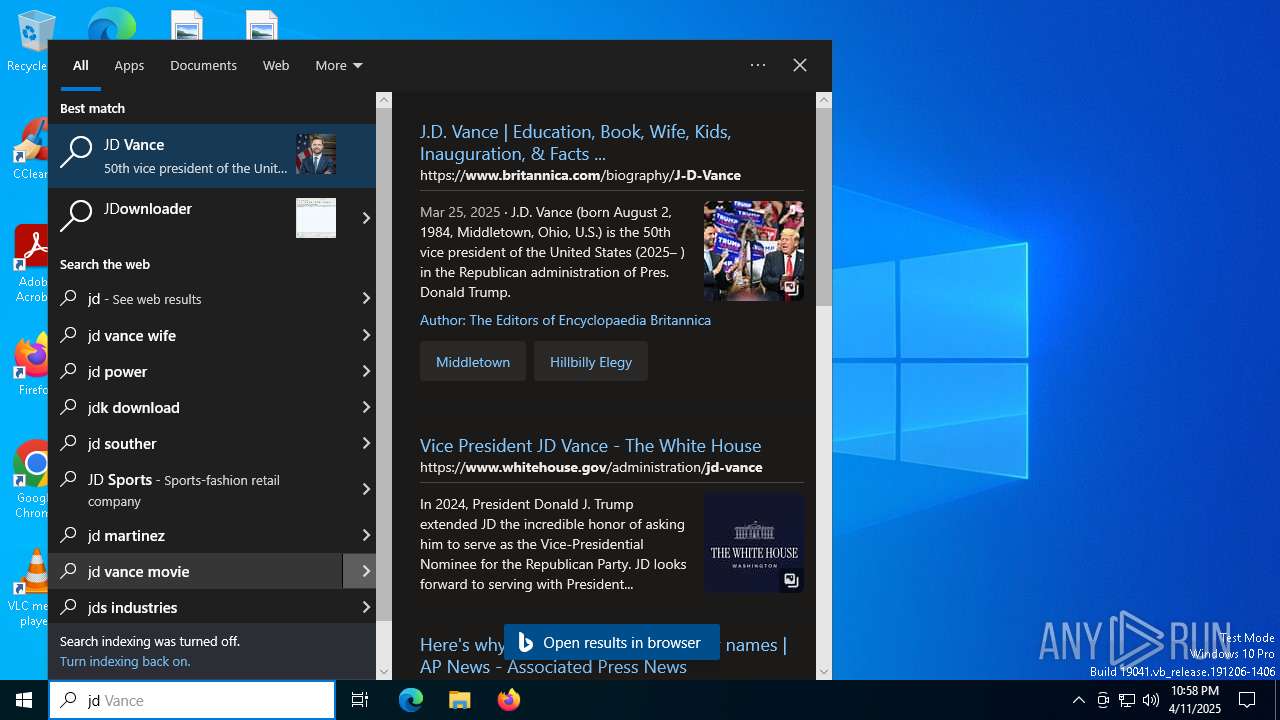Click scroll-down arrow of web preview scrollbar
This screenshot has height=720, width=1280.
pos(824,672)
